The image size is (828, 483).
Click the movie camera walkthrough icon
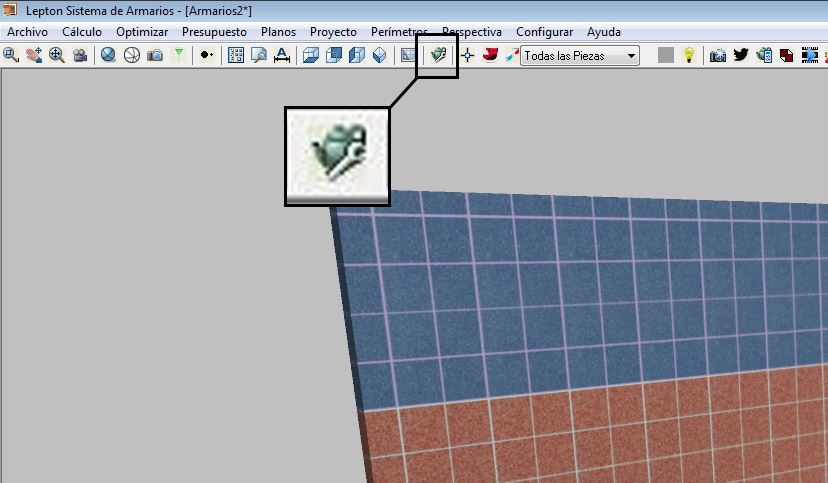click(x=80, y=55)
